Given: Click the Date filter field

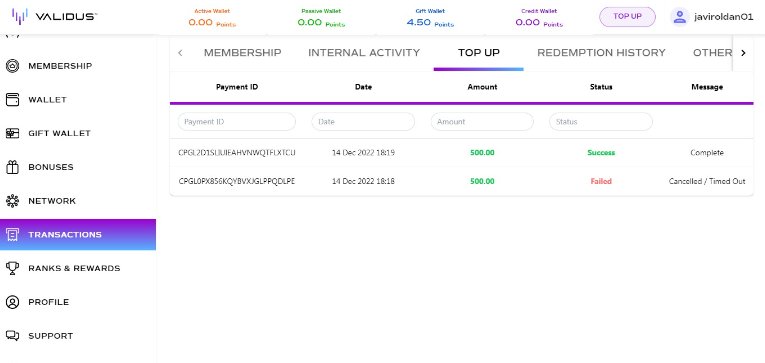Looking at the screenshot, I should (363, 121).
